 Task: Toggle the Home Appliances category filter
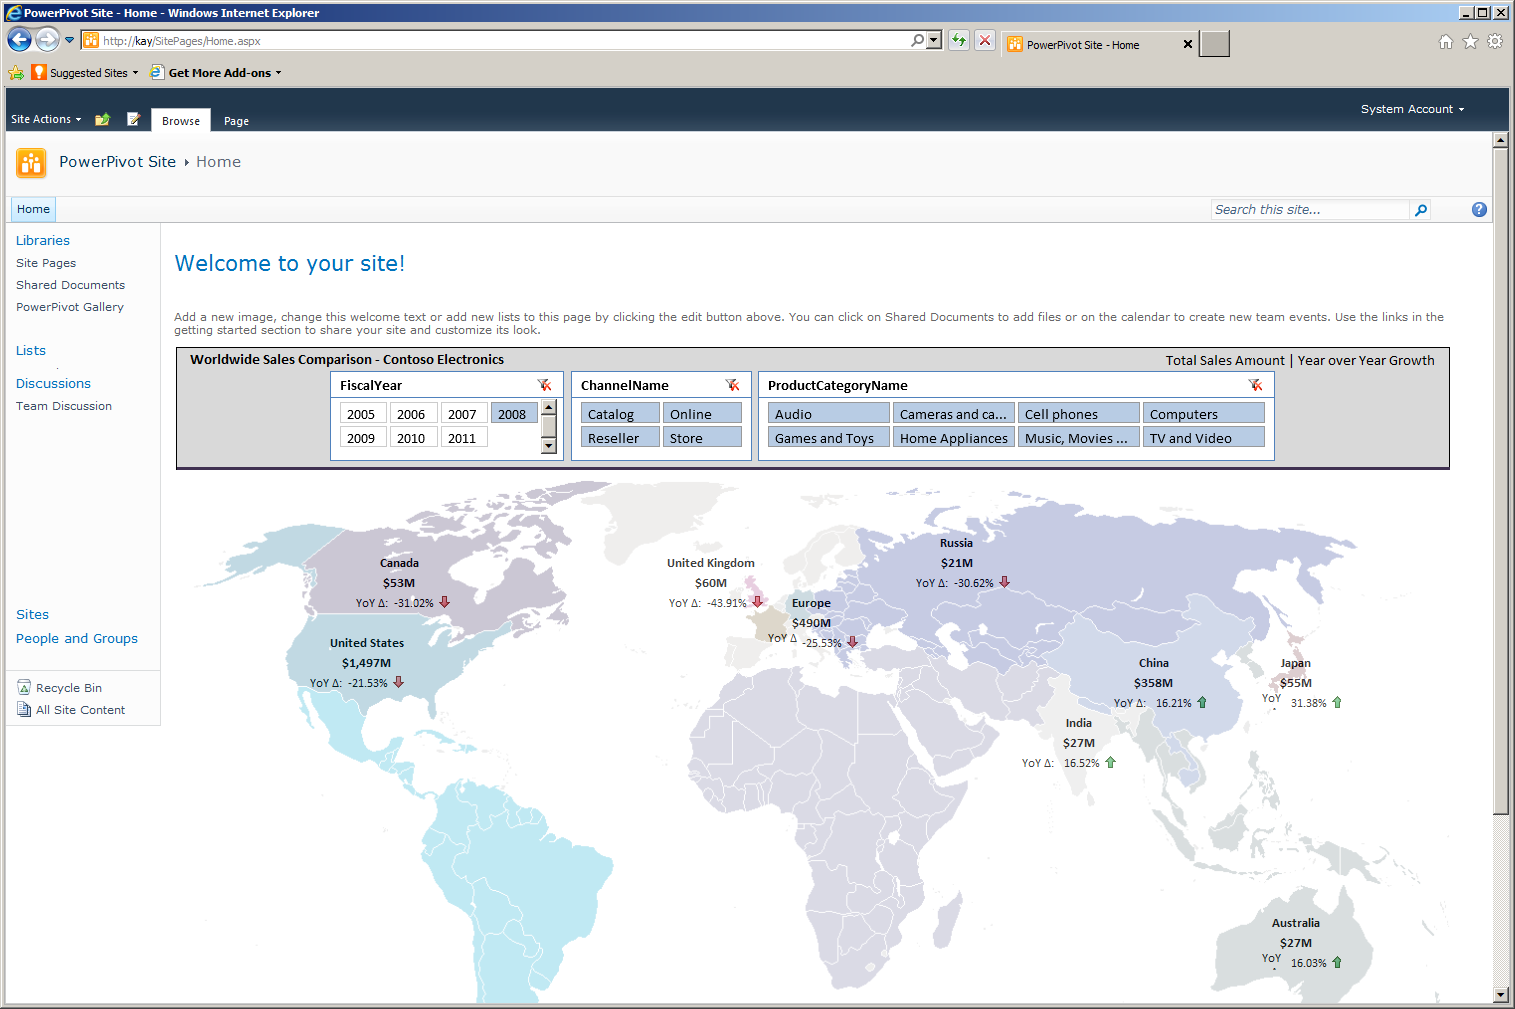[954, 438]
